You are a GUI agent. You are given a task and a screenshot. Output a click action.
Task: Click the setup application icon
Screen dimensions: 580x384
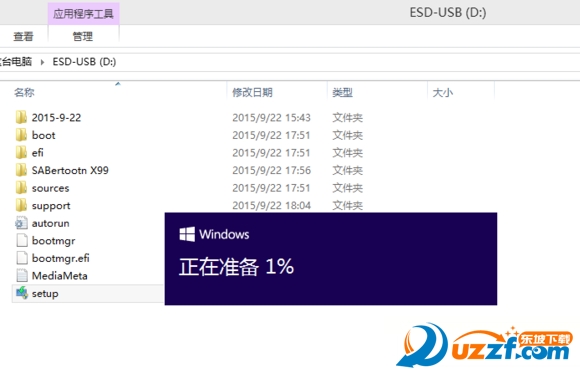[x=22, y=293]
